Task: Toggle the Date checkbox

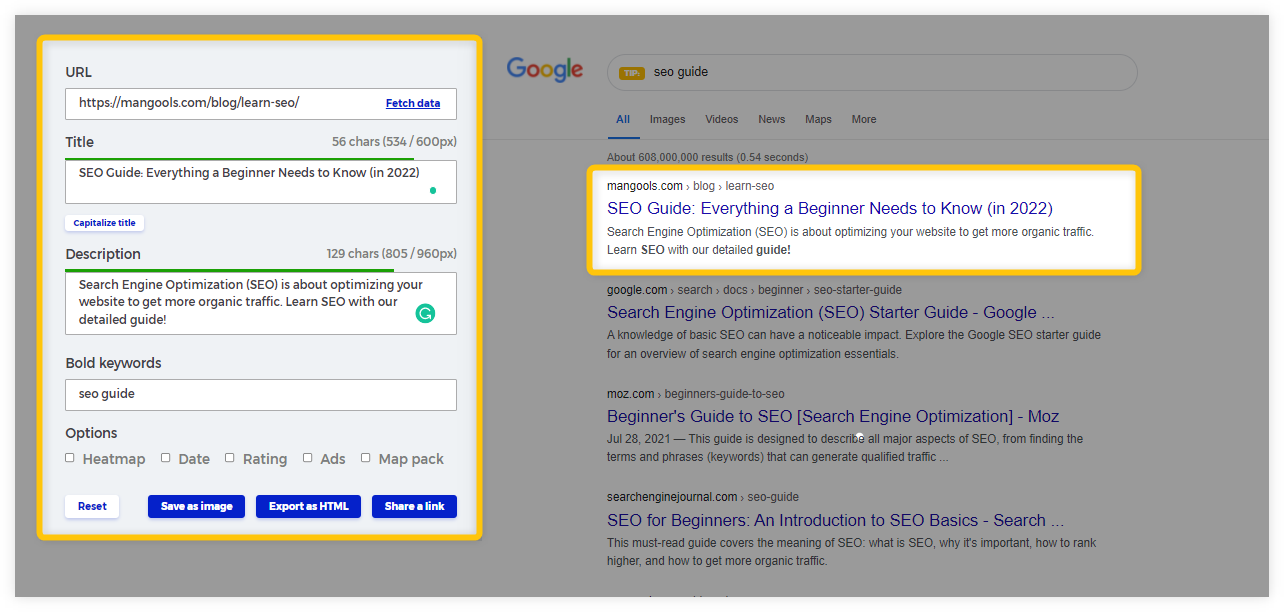Action: pos(166,458)
